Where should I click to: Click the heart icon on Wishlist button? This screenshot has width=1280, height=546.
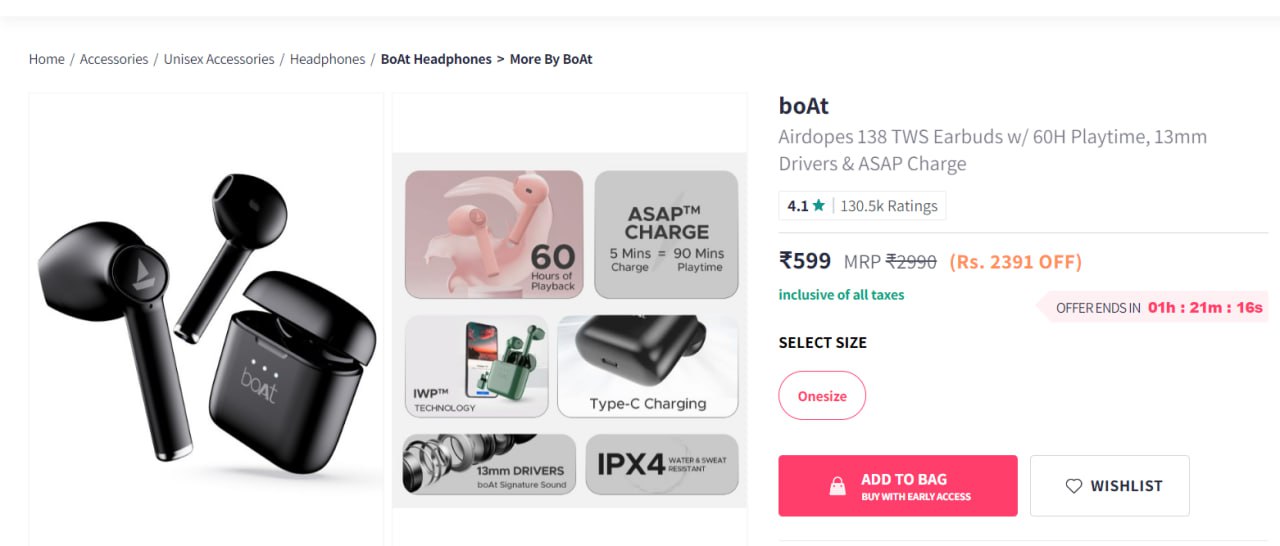(x=1073, y=486)
